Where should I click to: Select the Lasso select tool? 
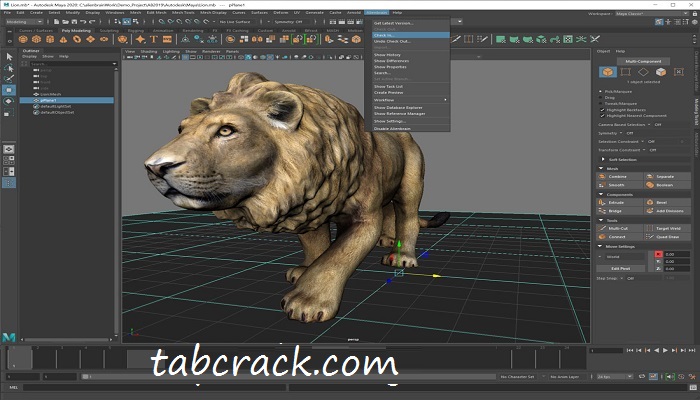9,68
